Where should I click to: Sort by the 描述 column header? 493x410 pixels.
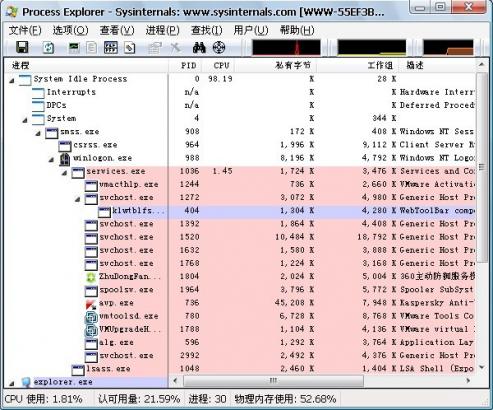tap(437, 65)
